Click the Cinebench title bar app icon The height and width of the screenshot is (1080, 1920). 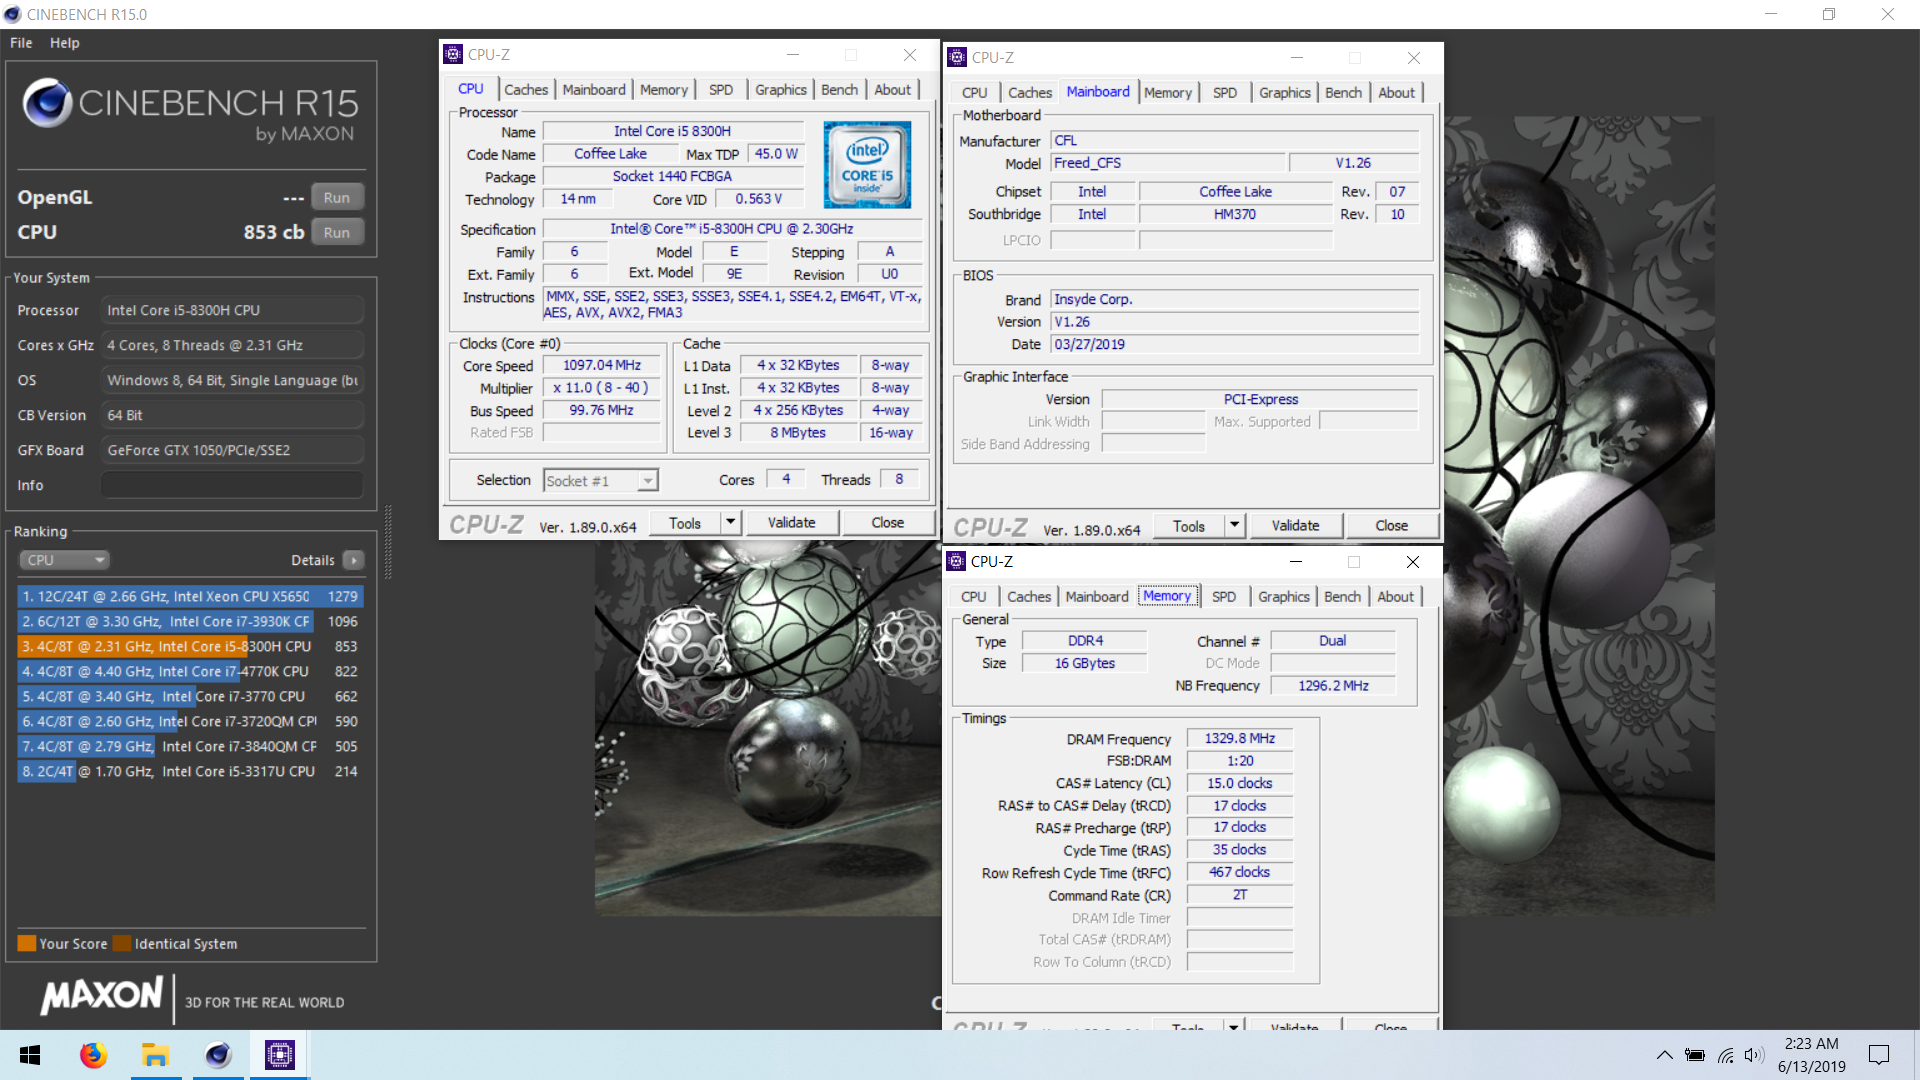click(x=12, y=14)
